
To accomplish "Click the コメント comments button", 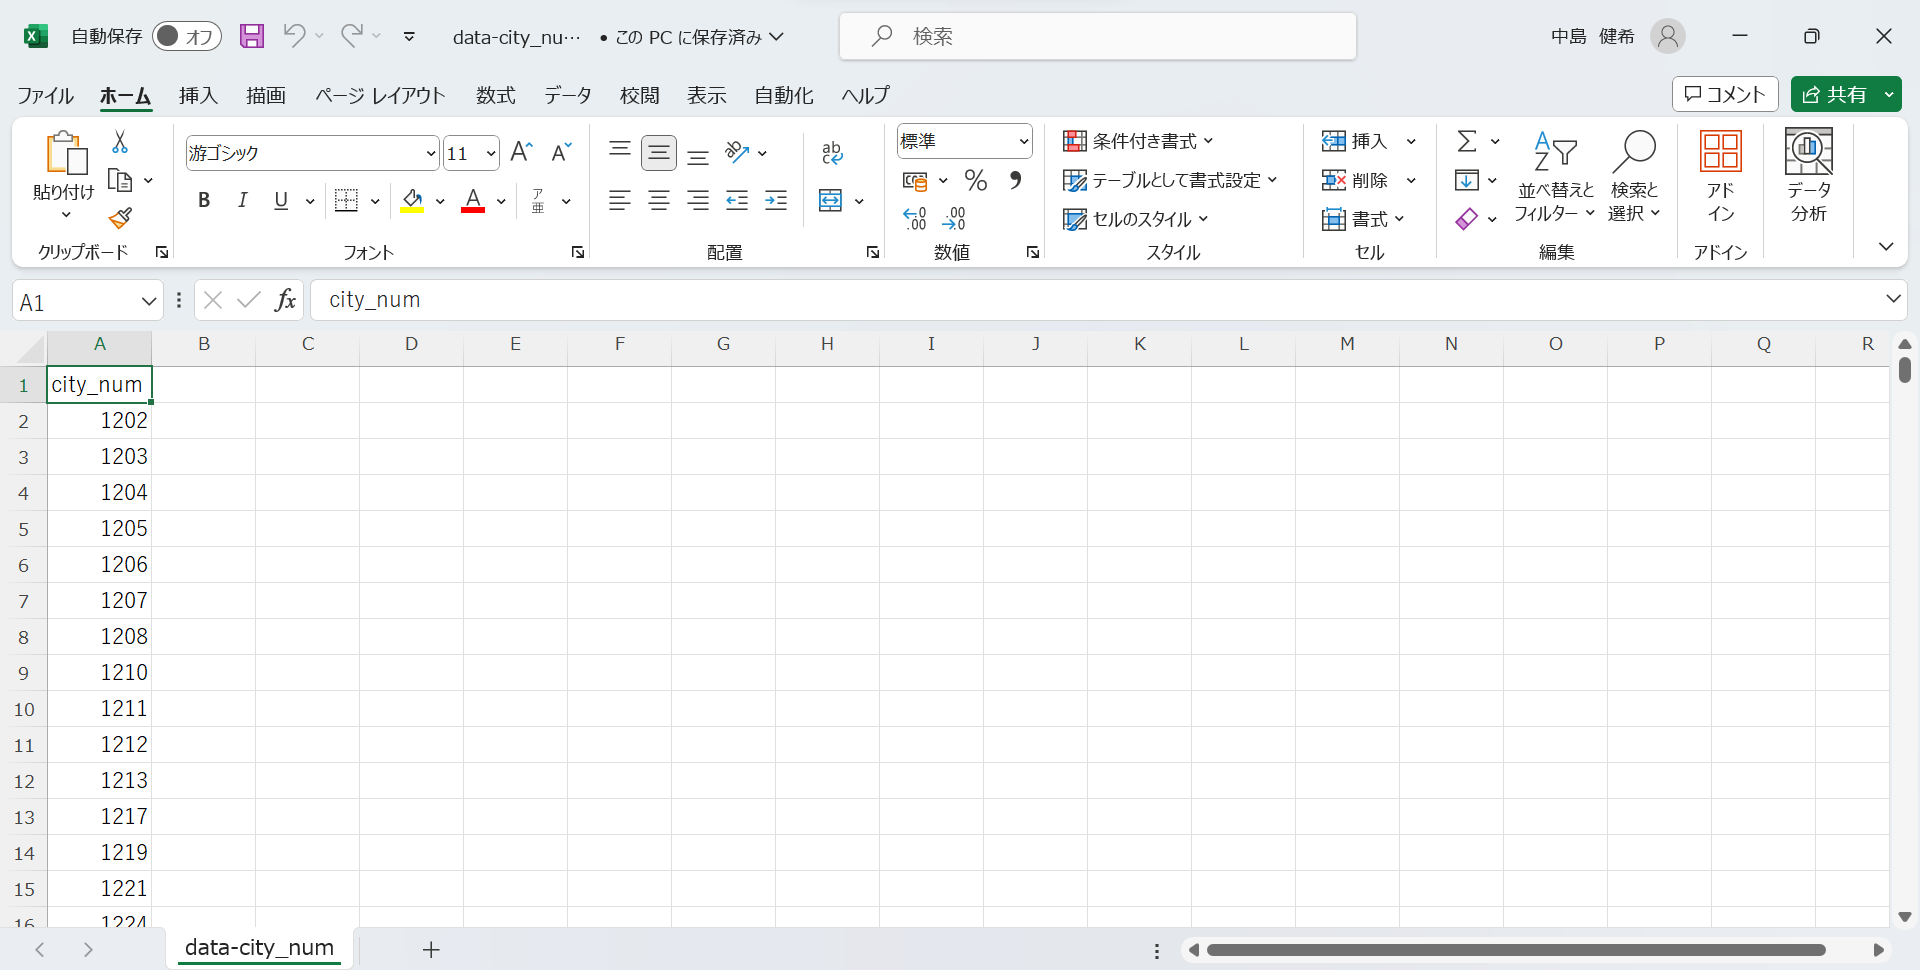I will coord(1725,94).
